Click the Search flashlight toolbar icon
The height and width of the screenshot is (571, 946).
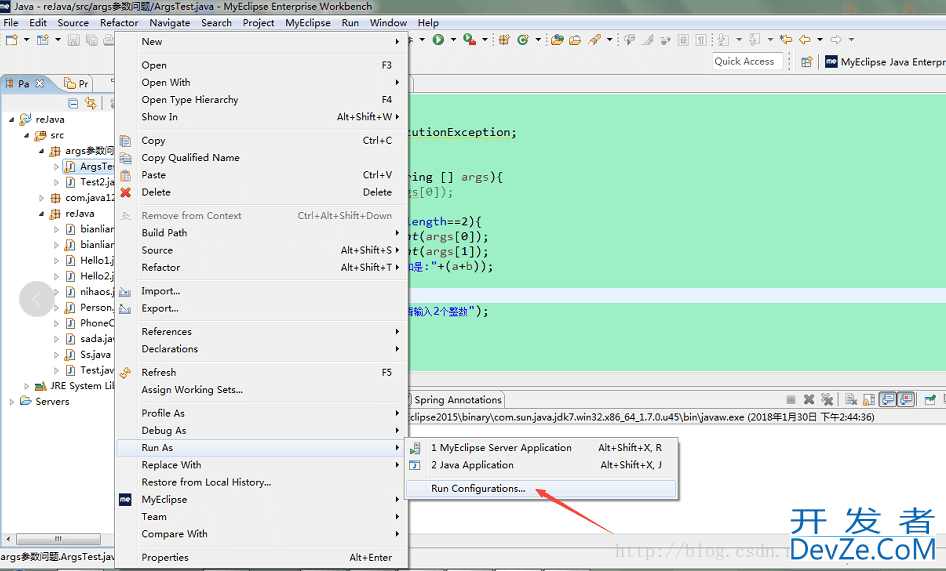point(594,39)
